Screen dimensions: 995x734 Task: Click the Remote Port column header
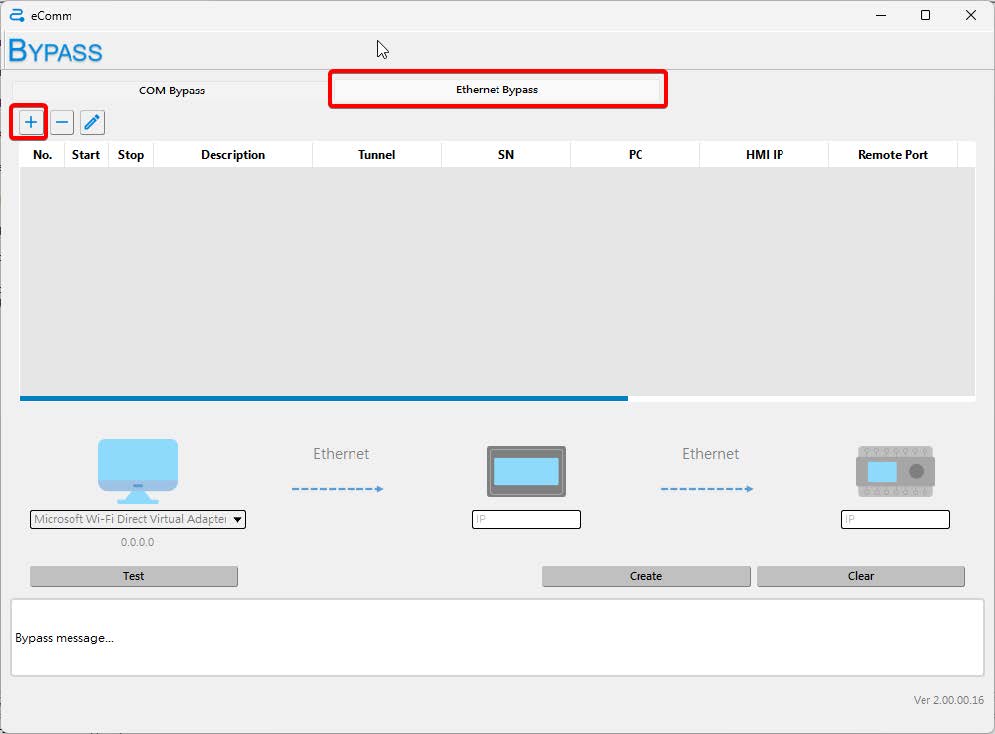click(893, 155)
